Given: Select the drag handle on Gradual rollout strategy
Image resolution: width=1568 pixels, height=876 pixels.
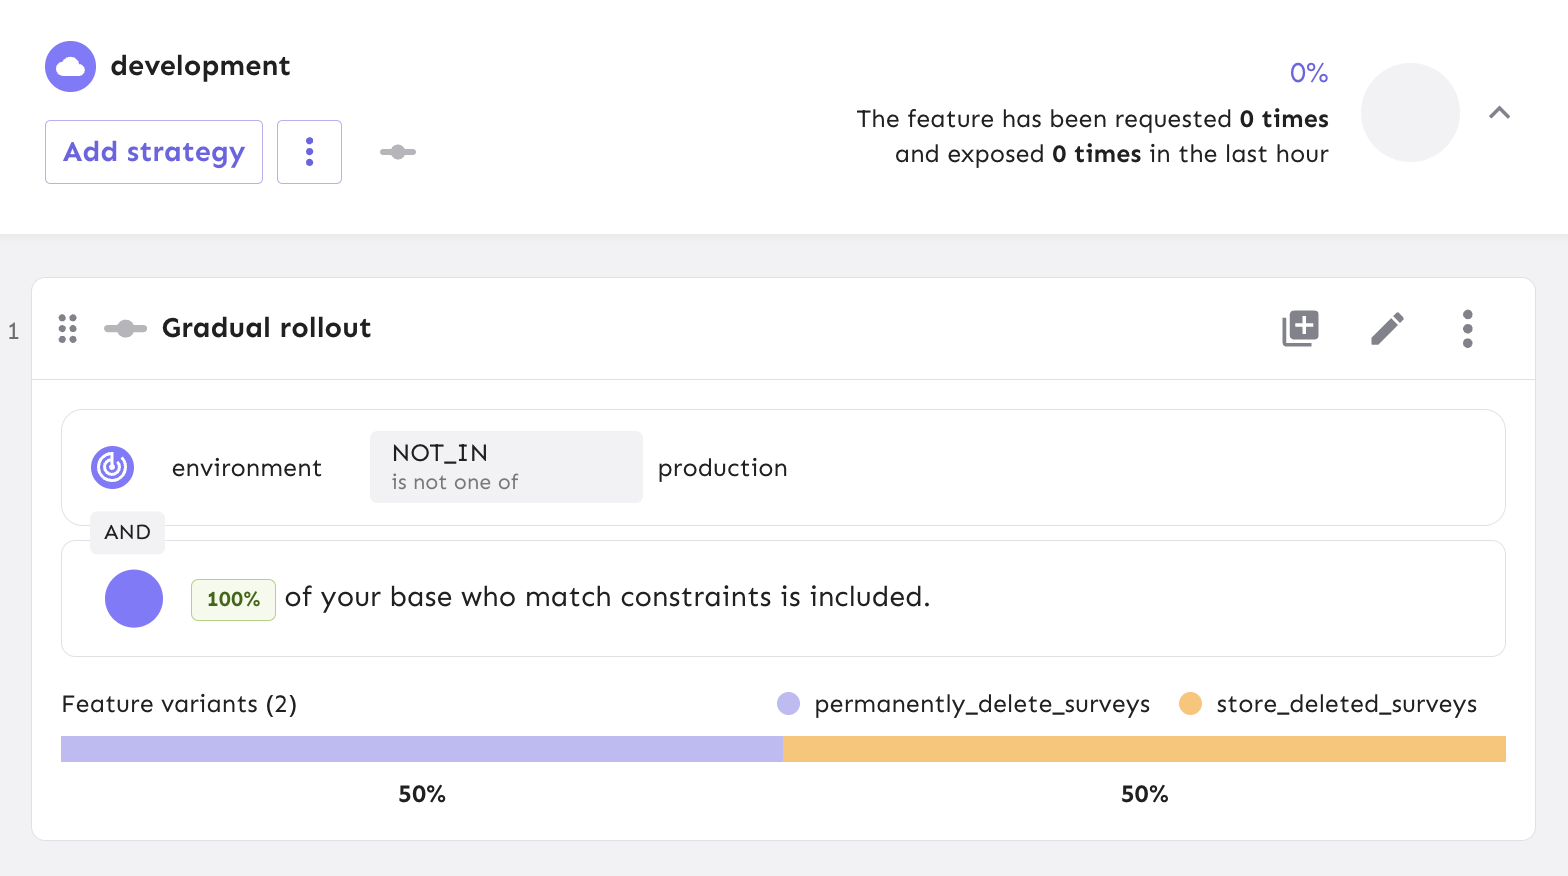Looking at the screenshot, I should [x=67, y=328].
